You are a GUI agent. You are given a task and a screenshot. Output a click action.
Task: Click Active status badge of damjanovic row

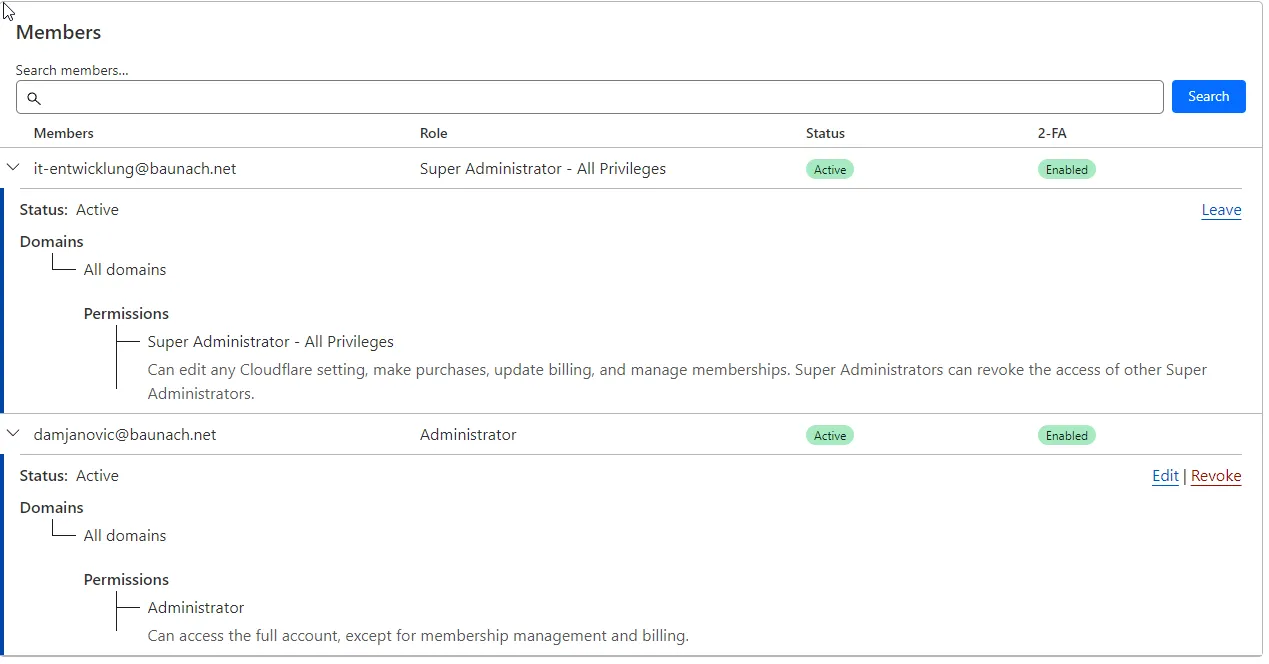[x=830, y=436]
